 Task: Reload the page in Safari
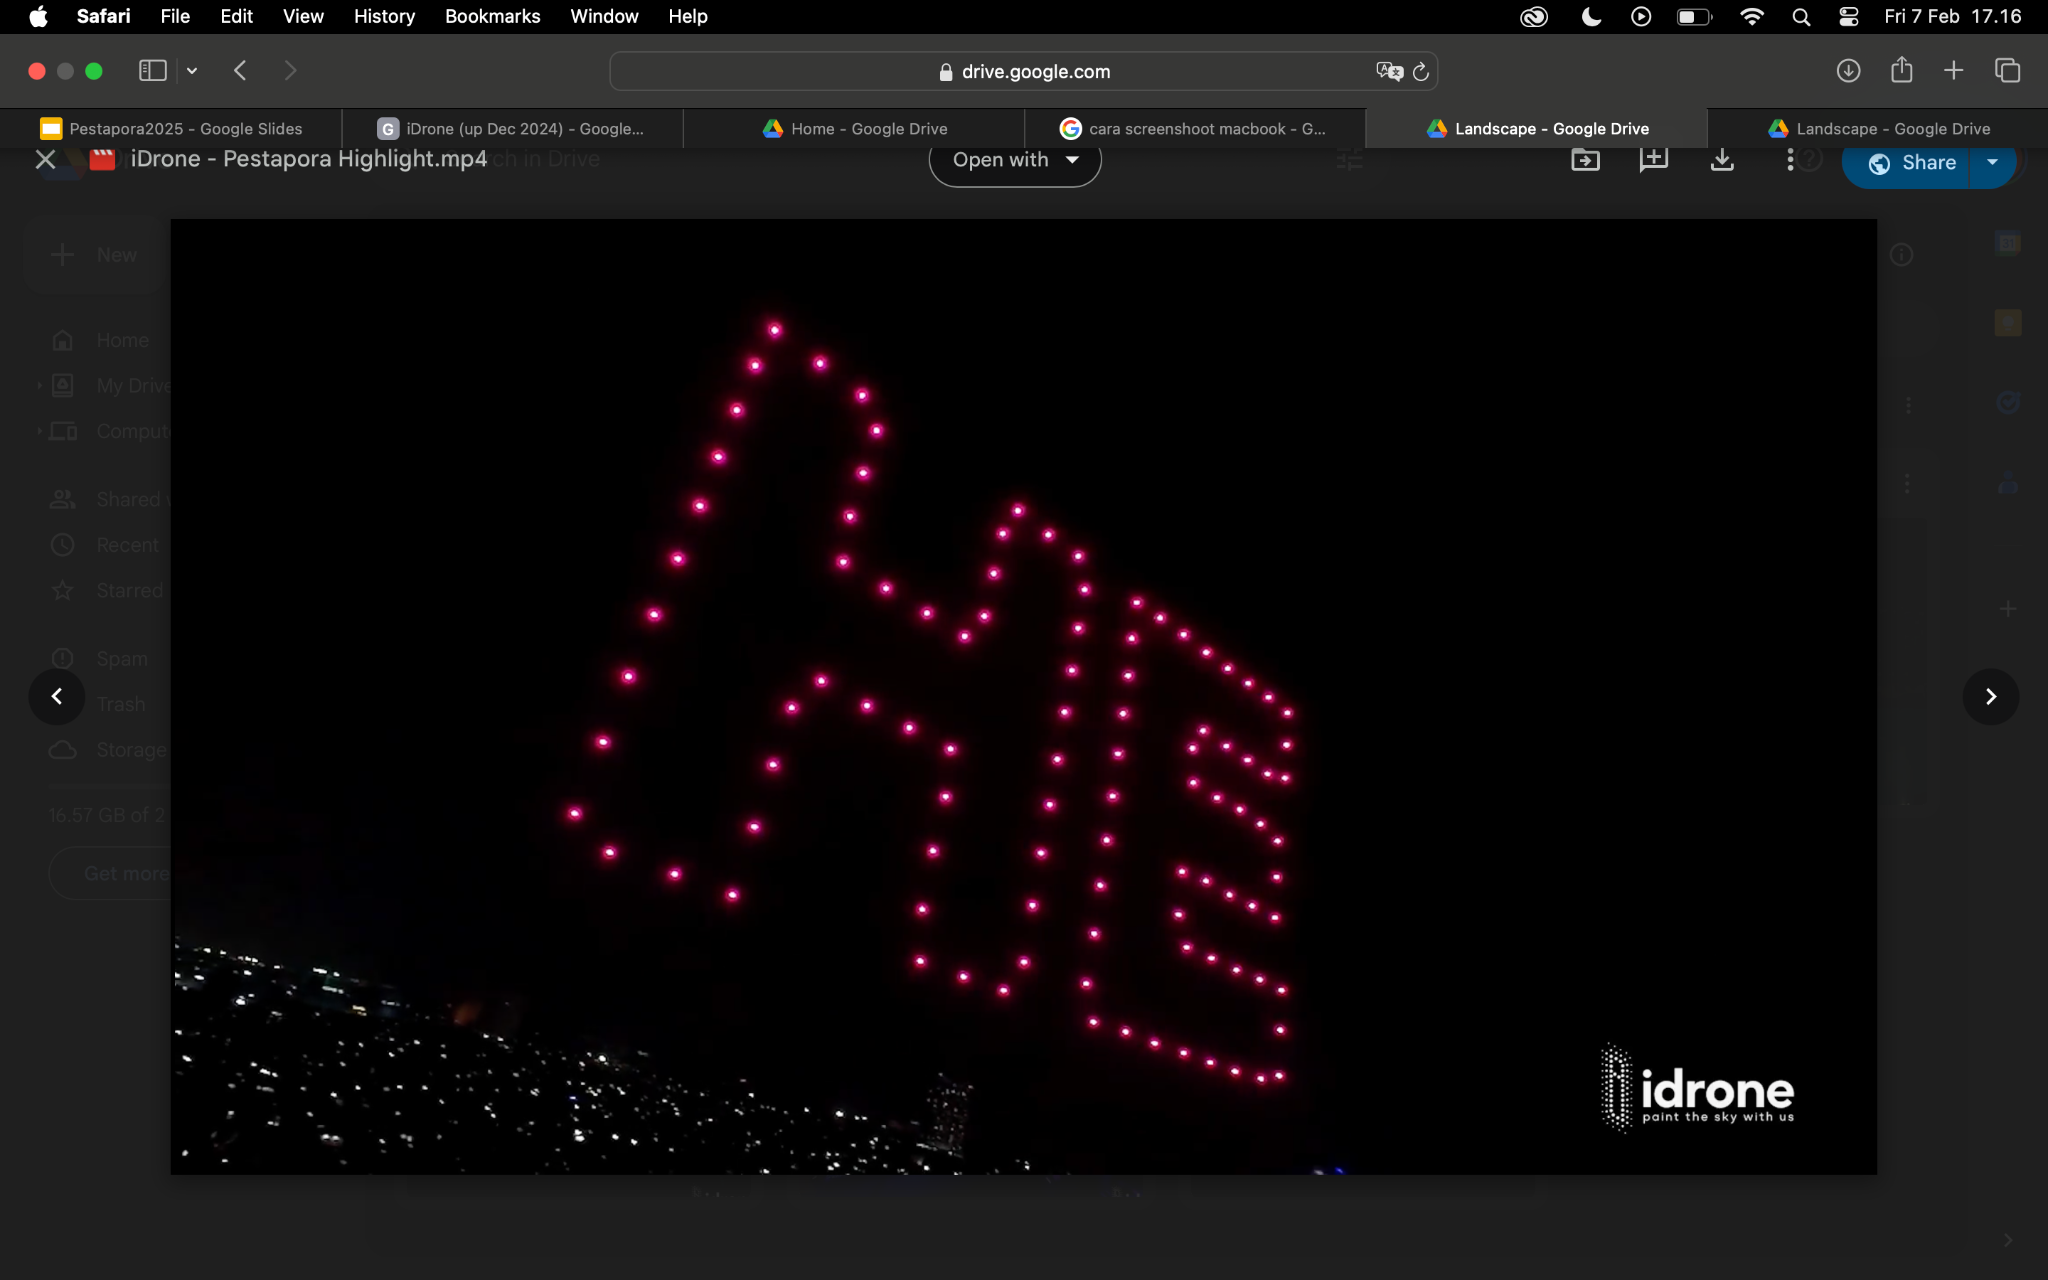coord(1420,72)
